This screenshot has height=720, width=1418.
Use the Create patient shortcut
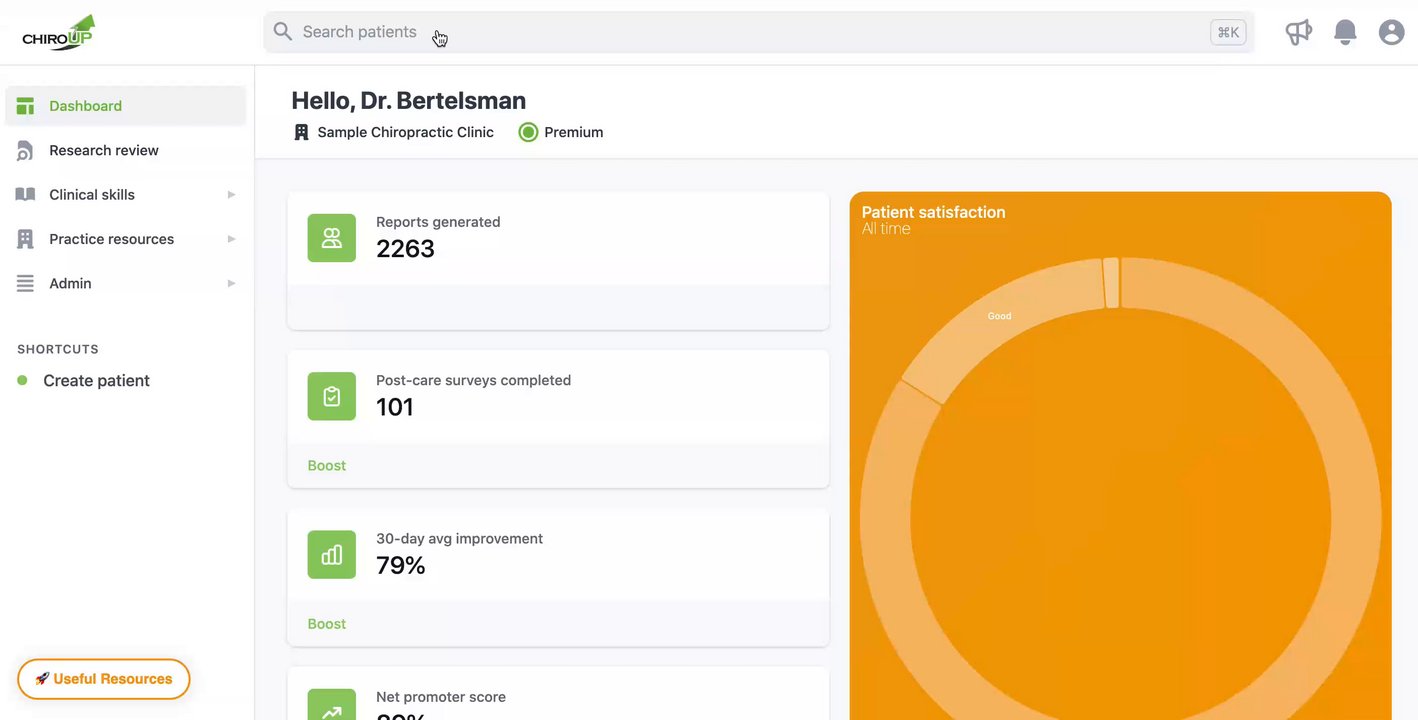96,380
